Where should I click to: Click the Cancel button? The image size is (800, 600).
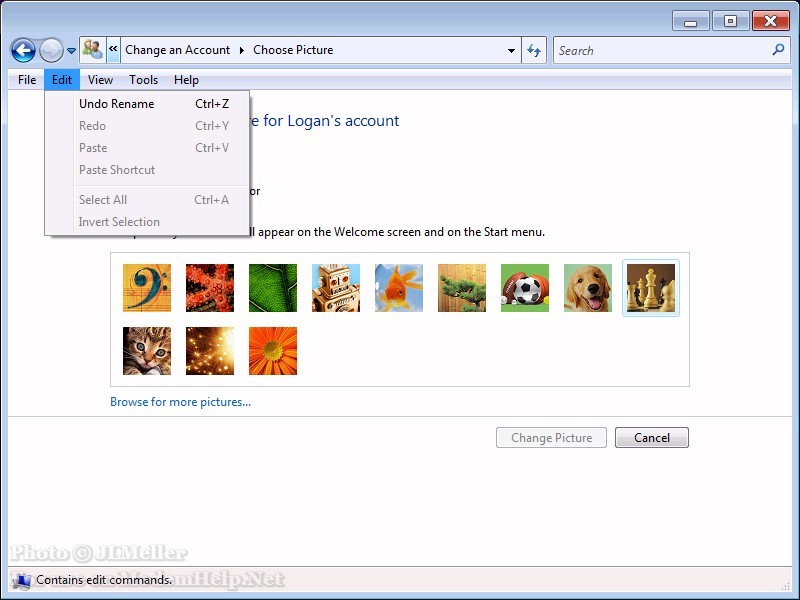point(652,438)
